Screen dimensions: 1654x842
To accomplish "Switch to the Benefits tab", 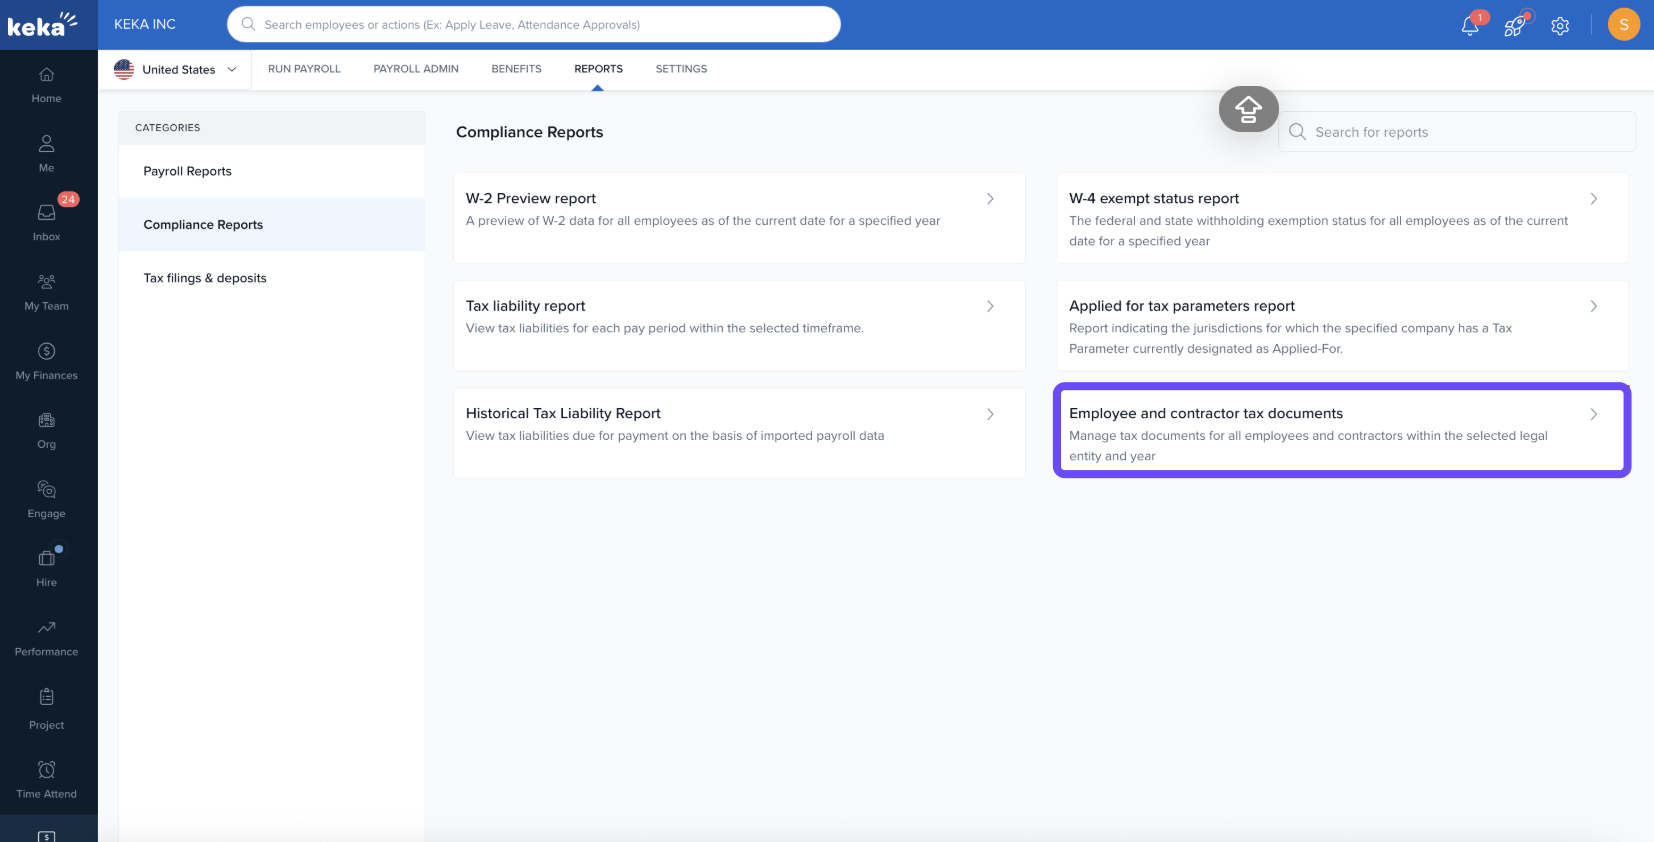I will [516, 69].
